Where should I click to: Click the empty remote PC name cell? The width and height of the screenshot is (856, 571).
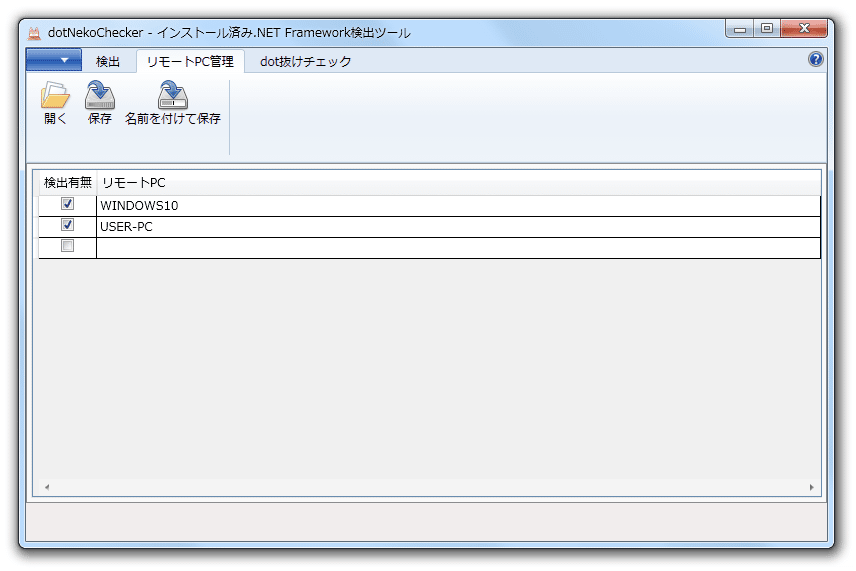click(x=459, y=248)
